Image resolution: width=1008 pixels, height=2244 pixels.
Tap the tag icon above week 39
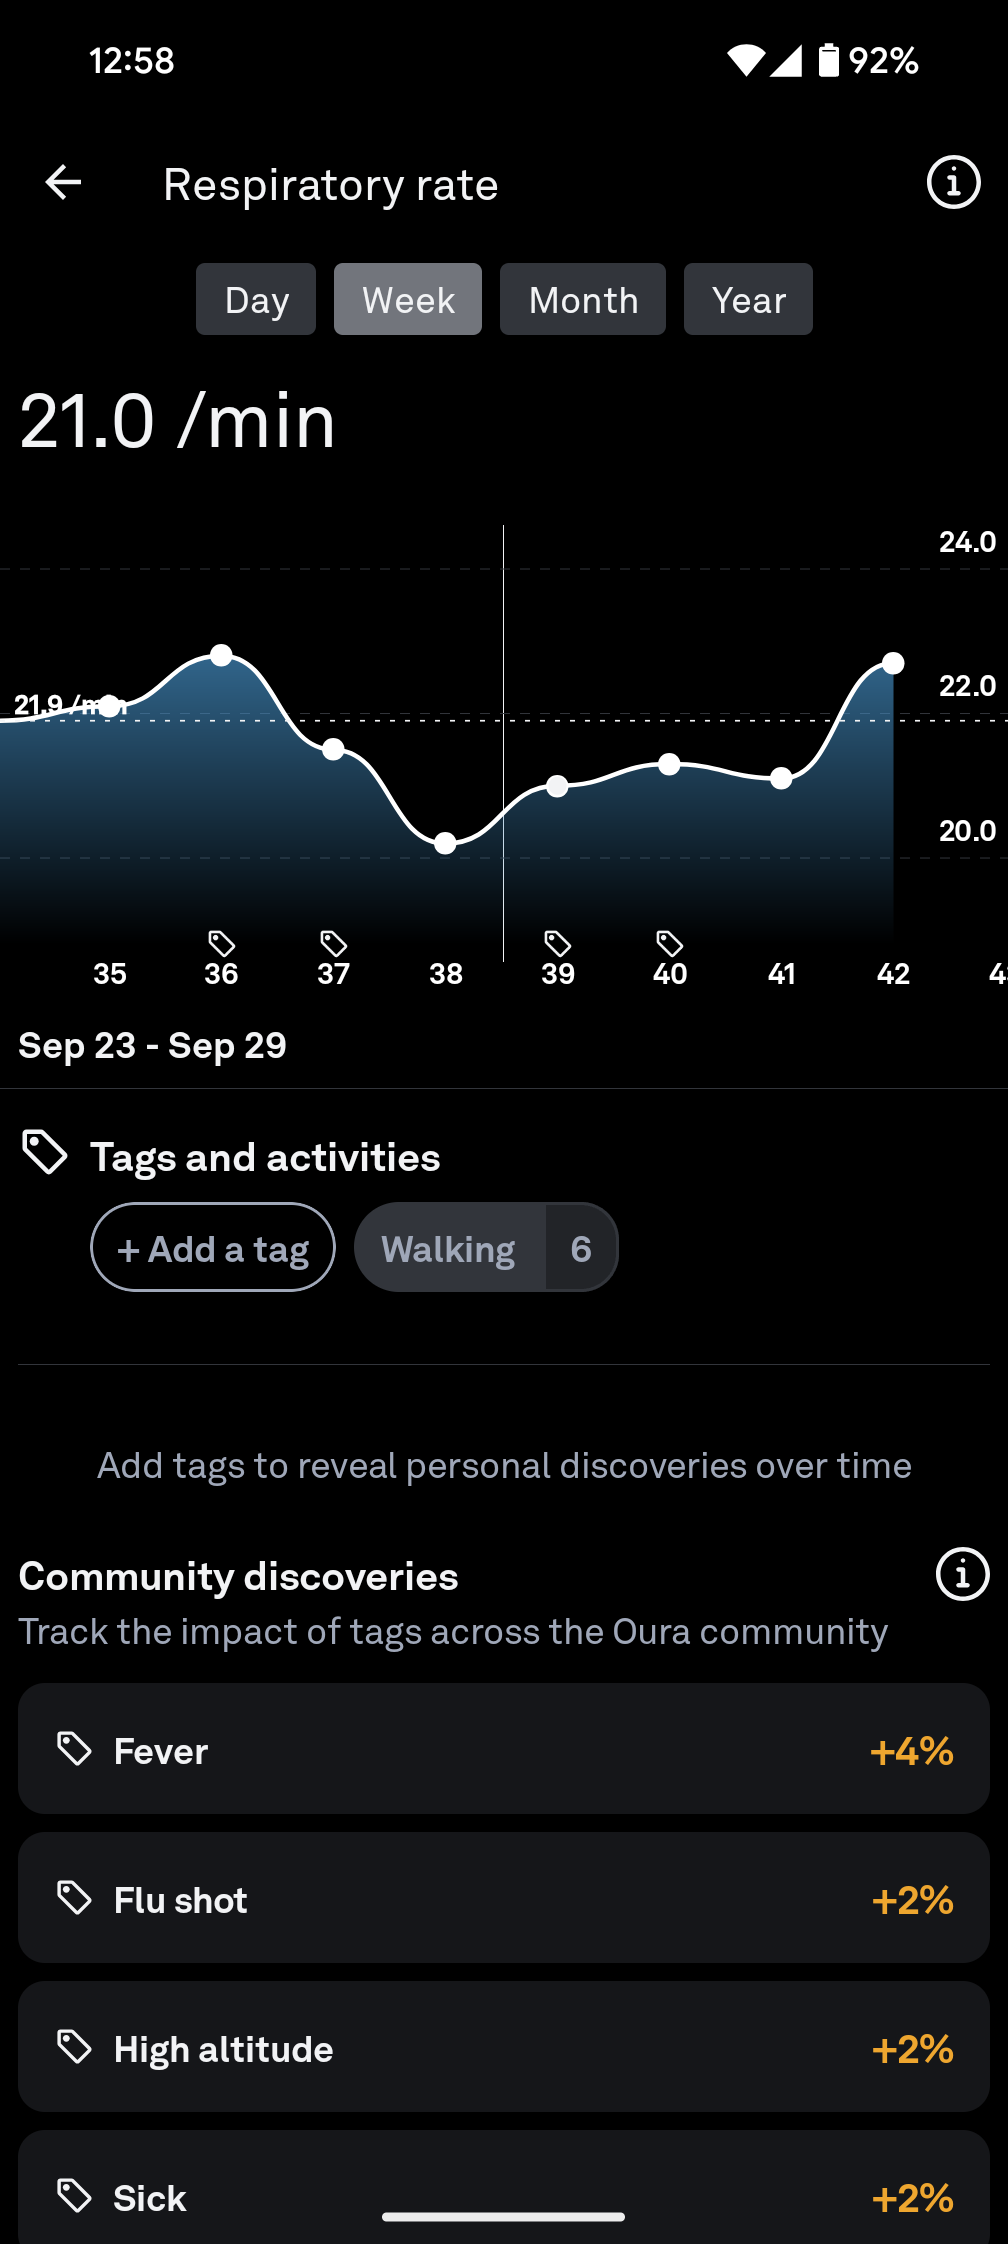(557, 943)
